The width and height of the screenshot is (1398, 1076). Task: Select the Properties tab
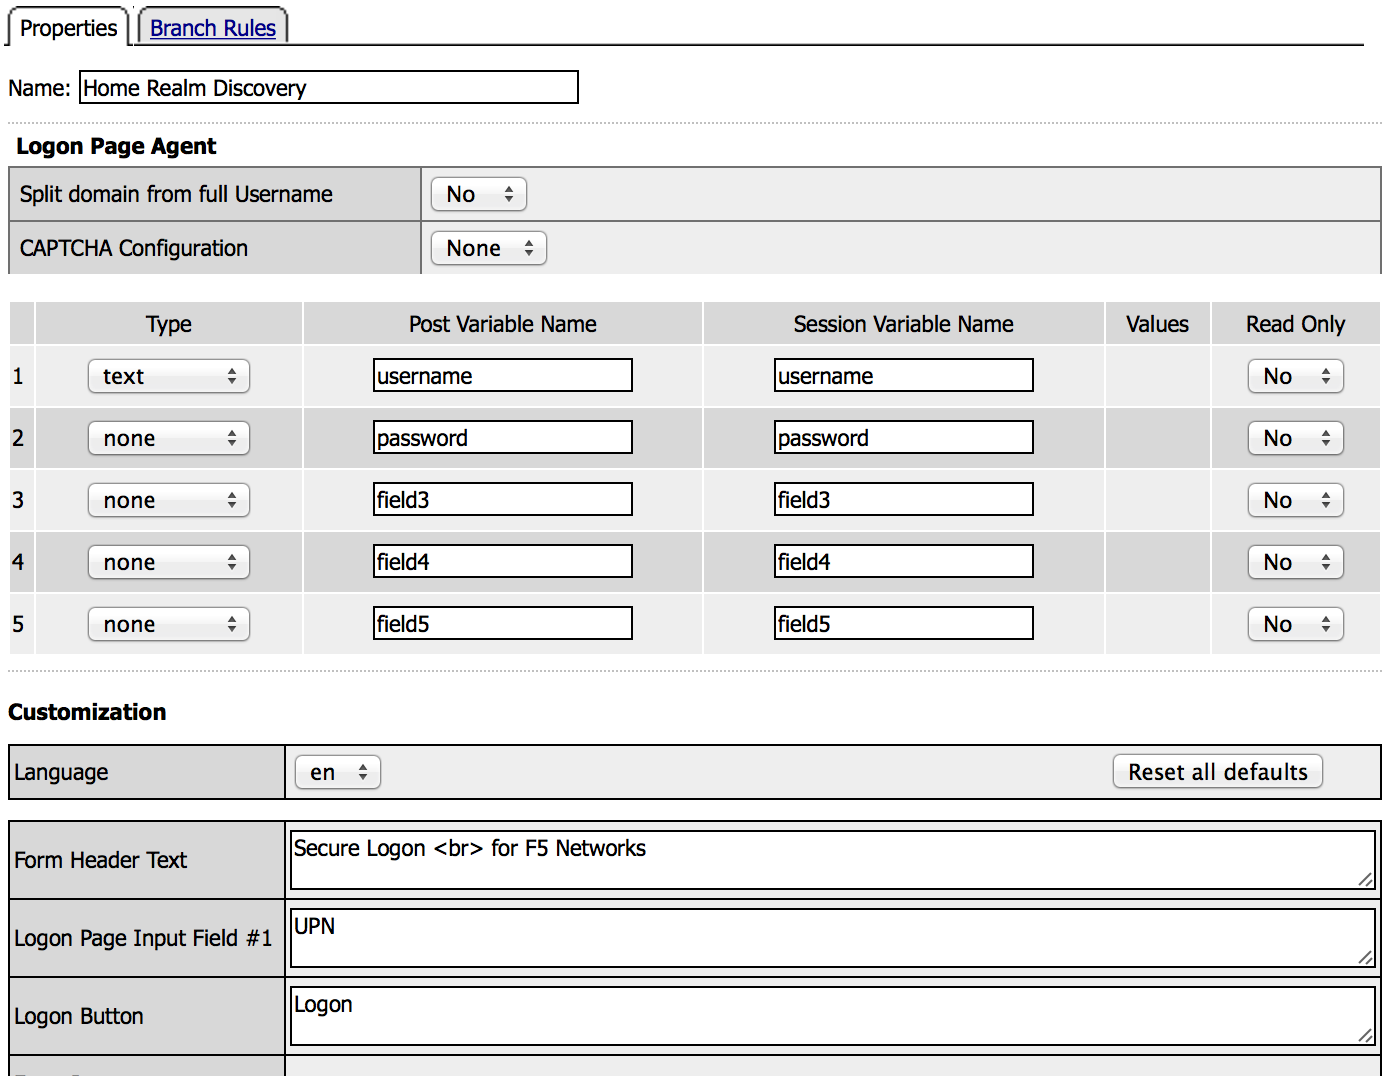point(68,28)
